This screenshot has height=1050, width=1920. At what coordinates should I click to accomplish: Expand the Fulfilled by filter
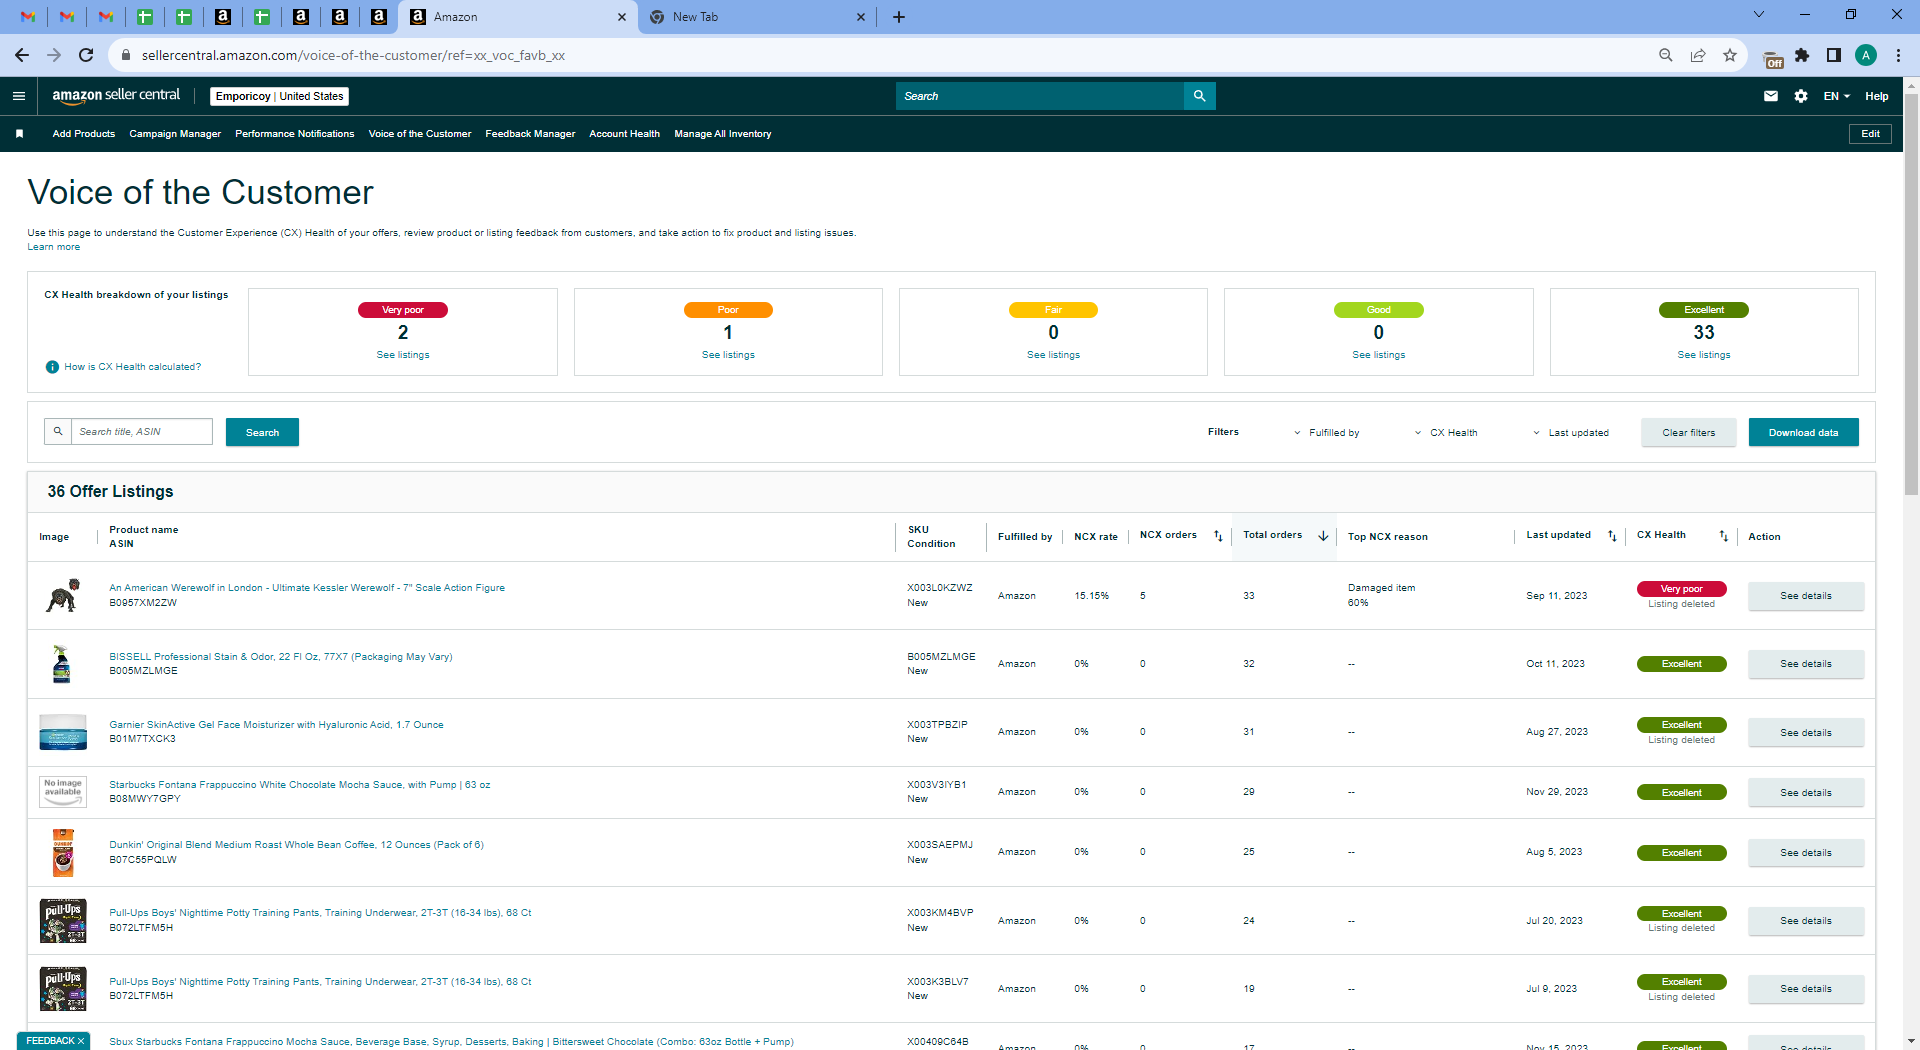tap(1326, 433)
